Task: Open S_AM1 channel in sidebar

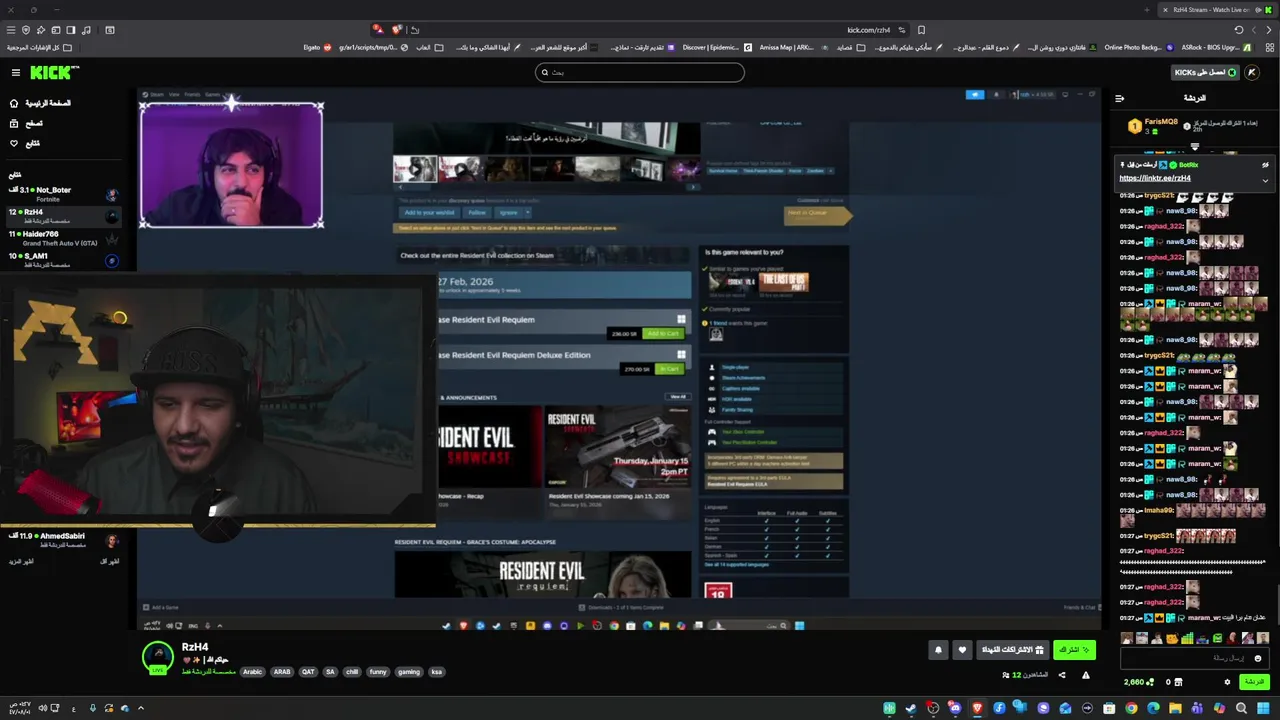Action: point(62,260)
